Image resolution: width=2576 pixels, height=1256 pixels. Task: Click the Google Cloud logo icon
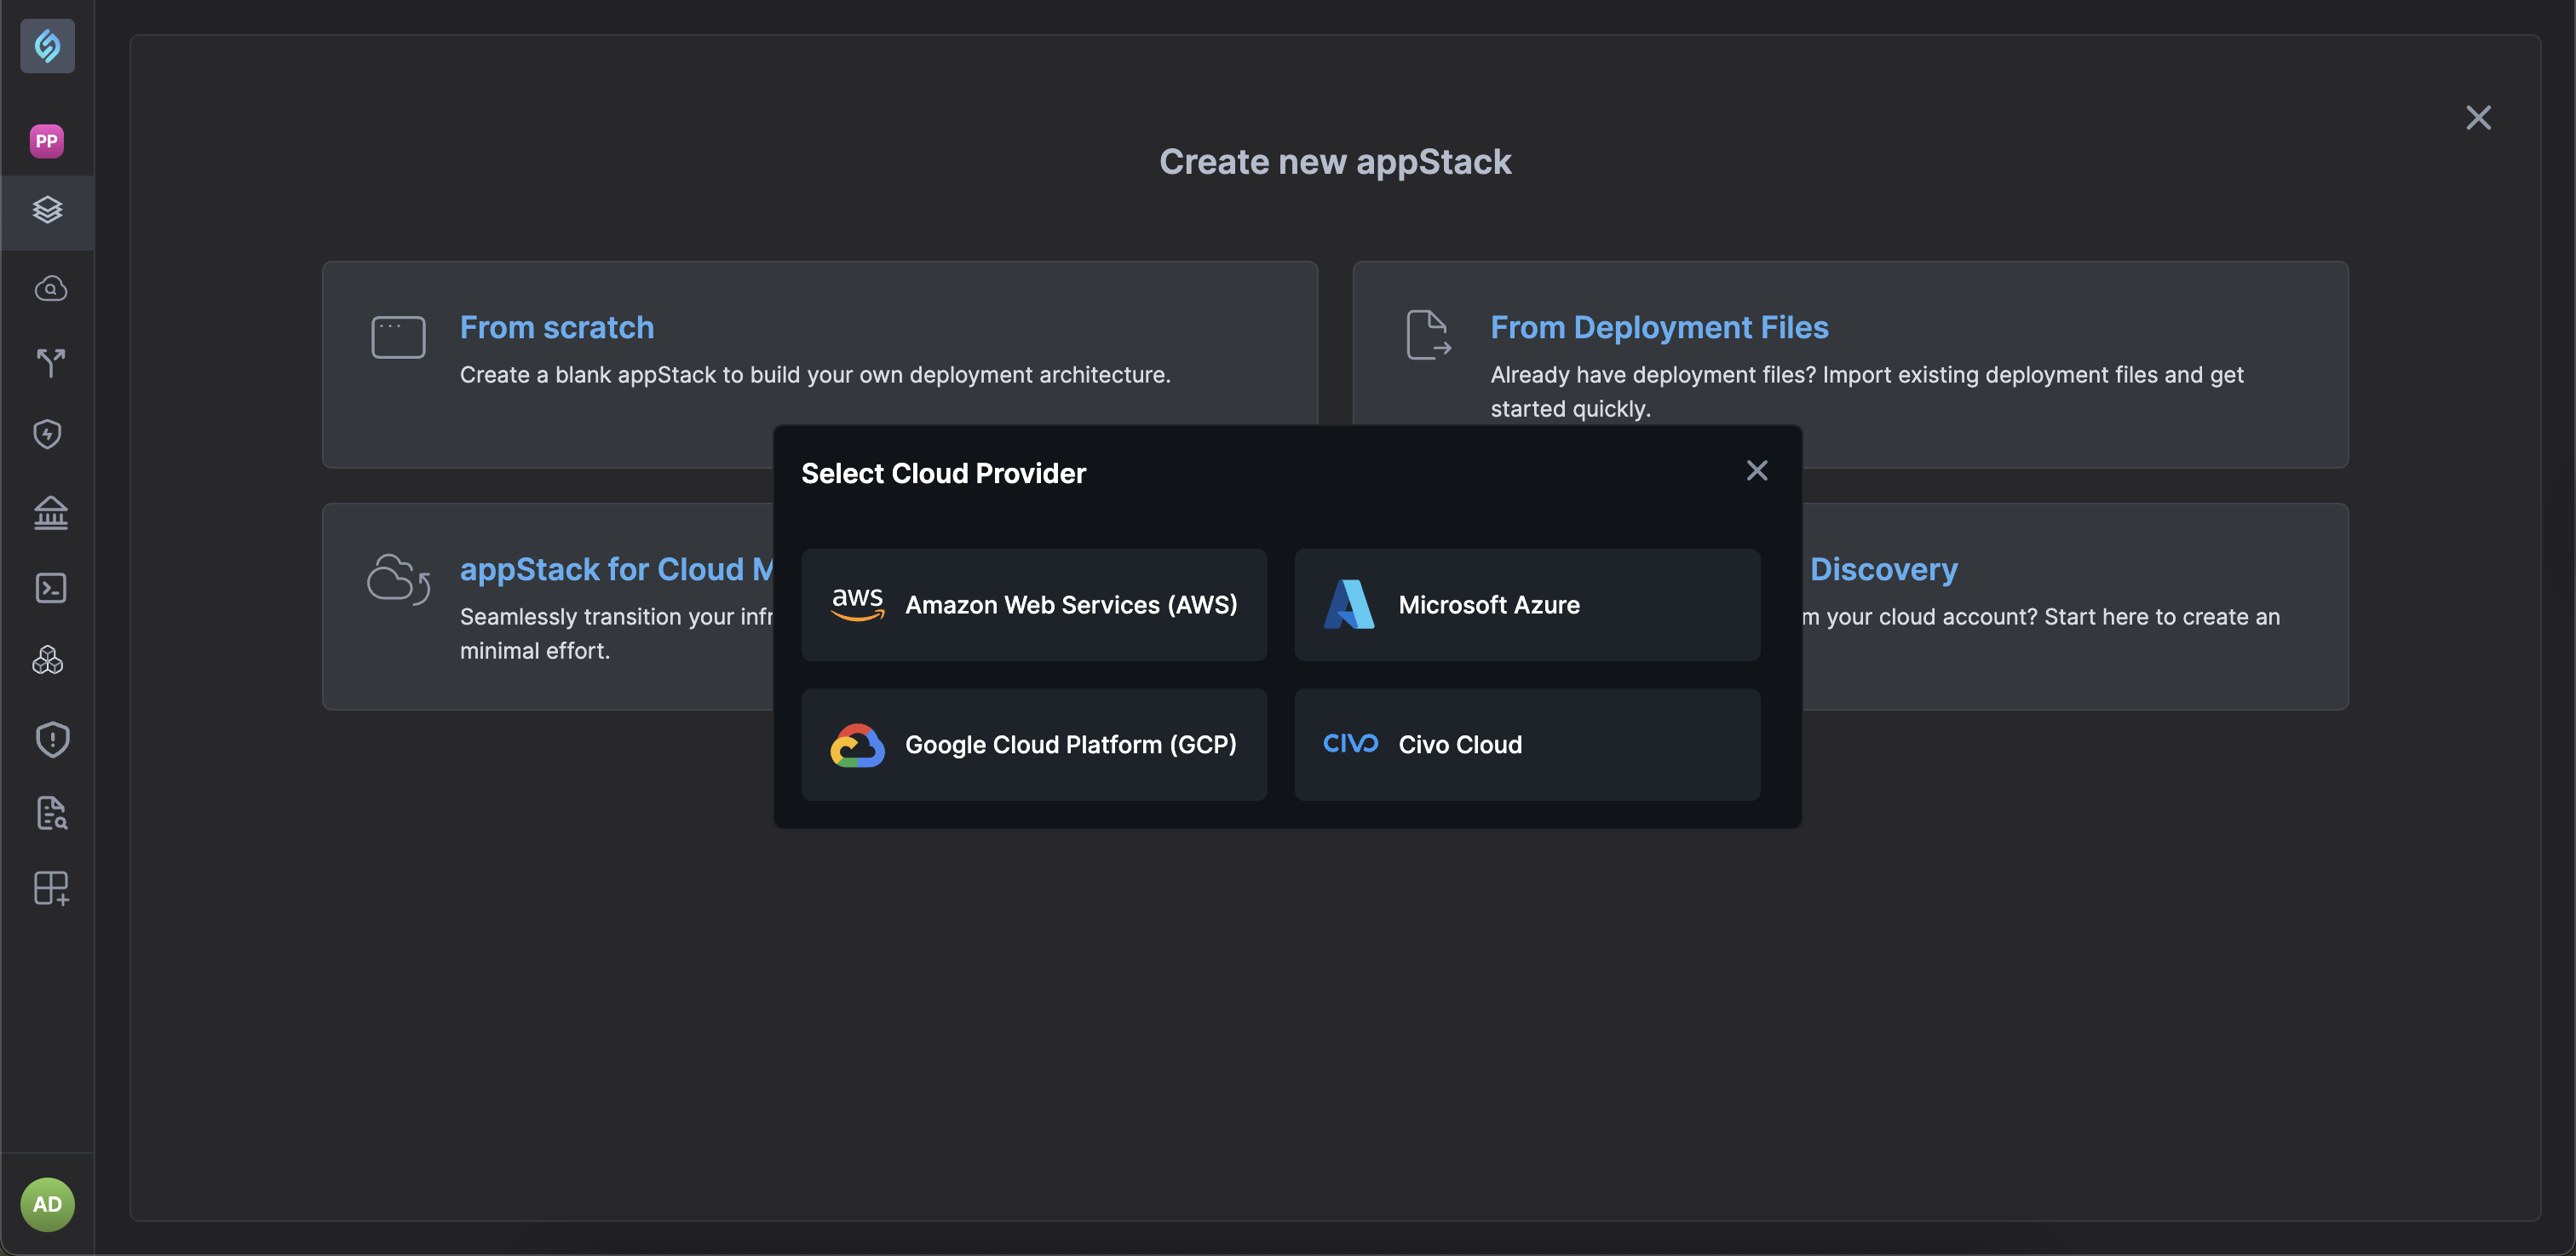857,745
